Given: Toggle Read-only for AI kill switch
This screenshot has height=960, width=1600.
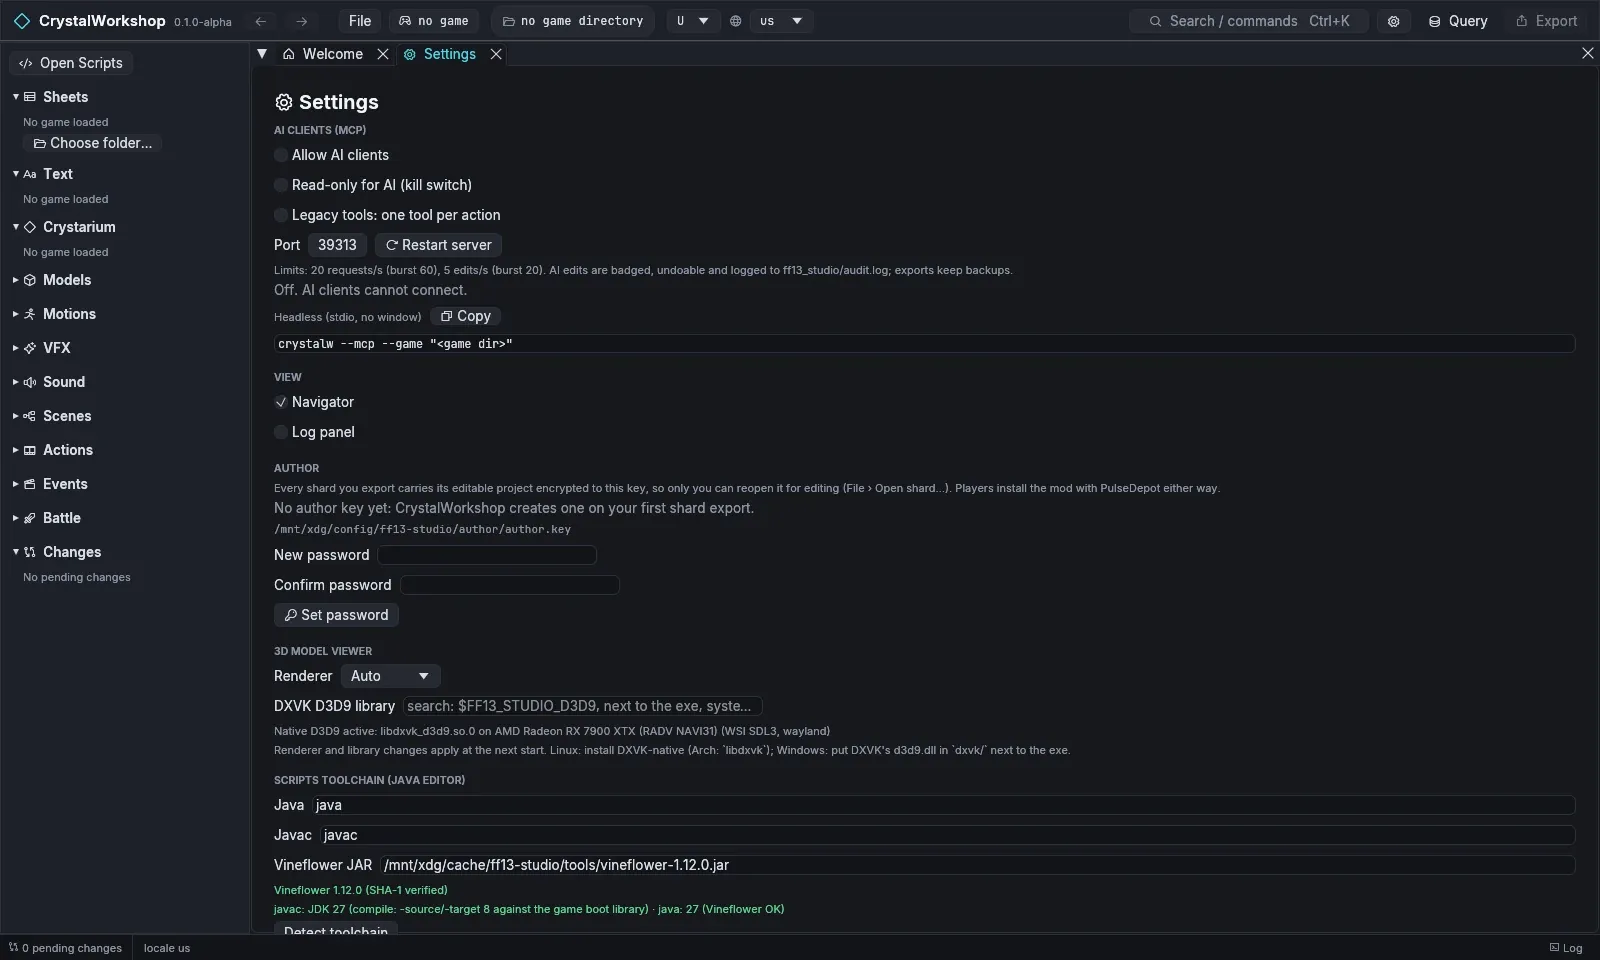Looking at the screenshot, I should point(281,185).
